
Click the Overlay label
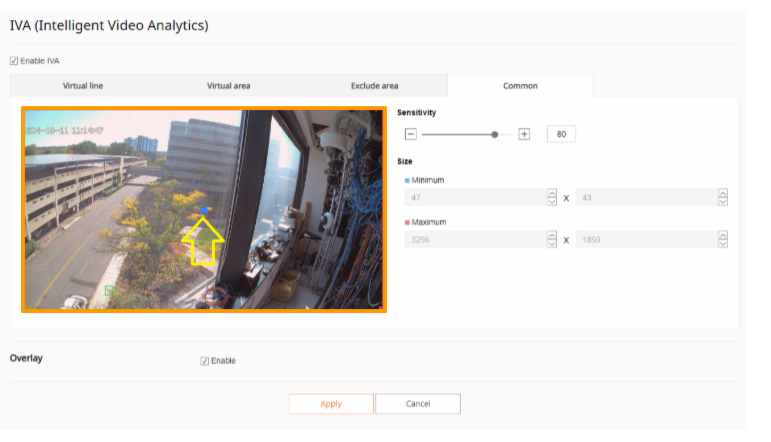point(26,358)
